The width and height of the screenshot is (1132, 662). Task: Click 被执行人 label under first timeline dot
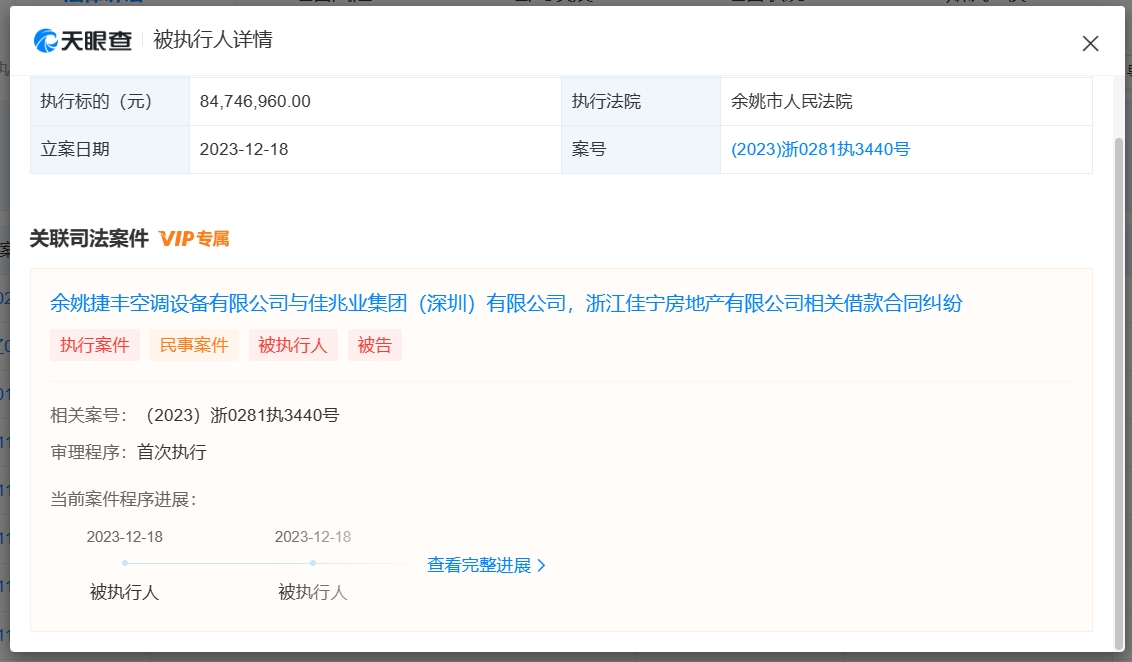124,593
